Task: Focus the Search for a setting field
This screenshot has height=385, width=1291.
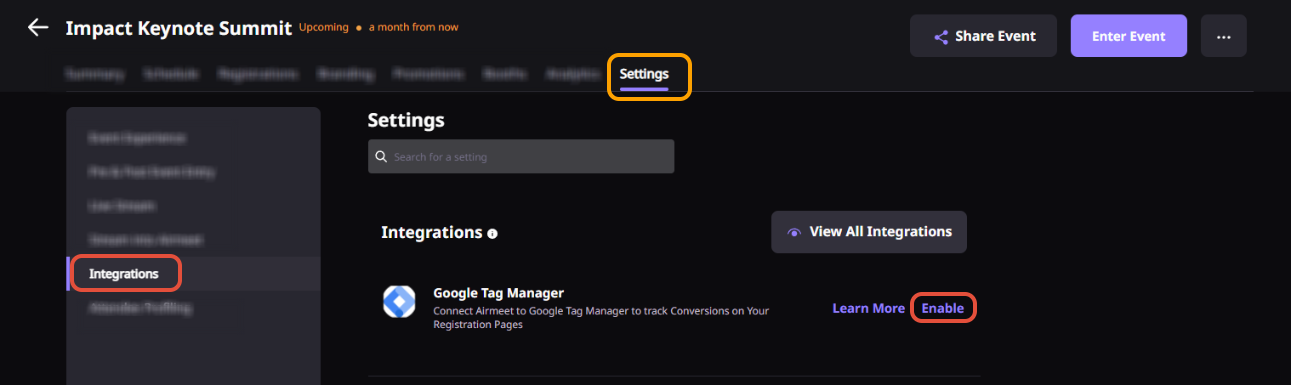Action: [521, 157]
